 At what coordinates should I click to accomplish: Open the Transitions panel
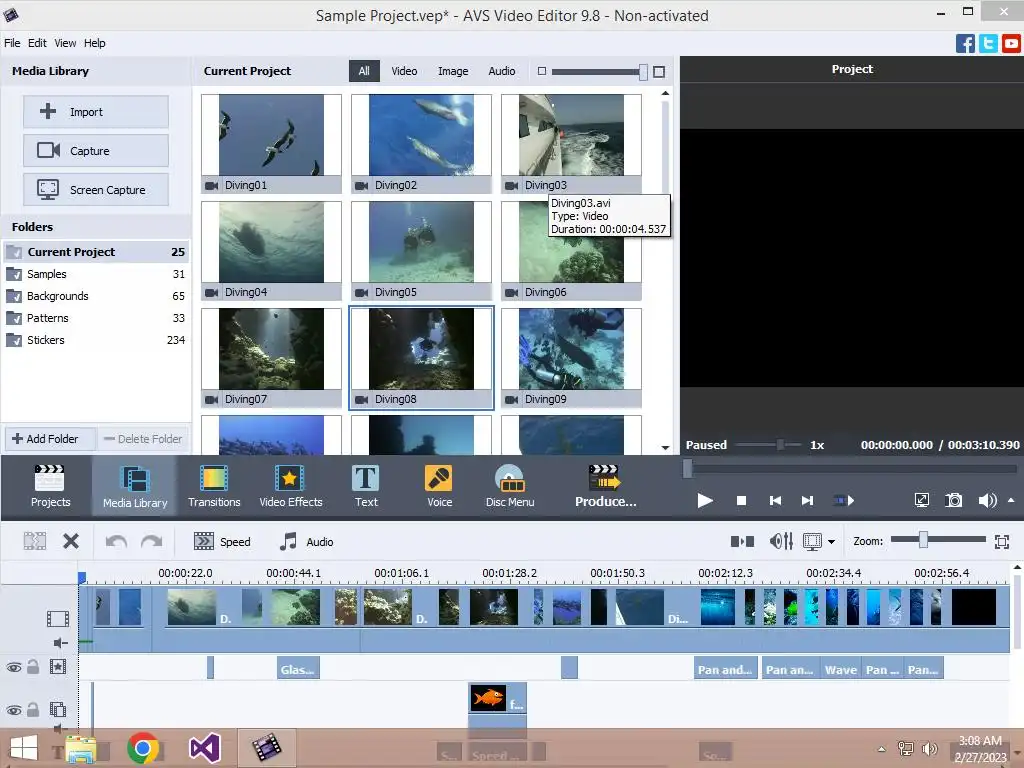pyautogui.click(x=214, y=486)
